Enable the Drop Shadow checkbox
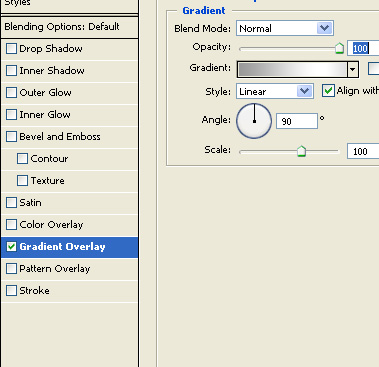This screenshot has width=379, height=367. 11,49
